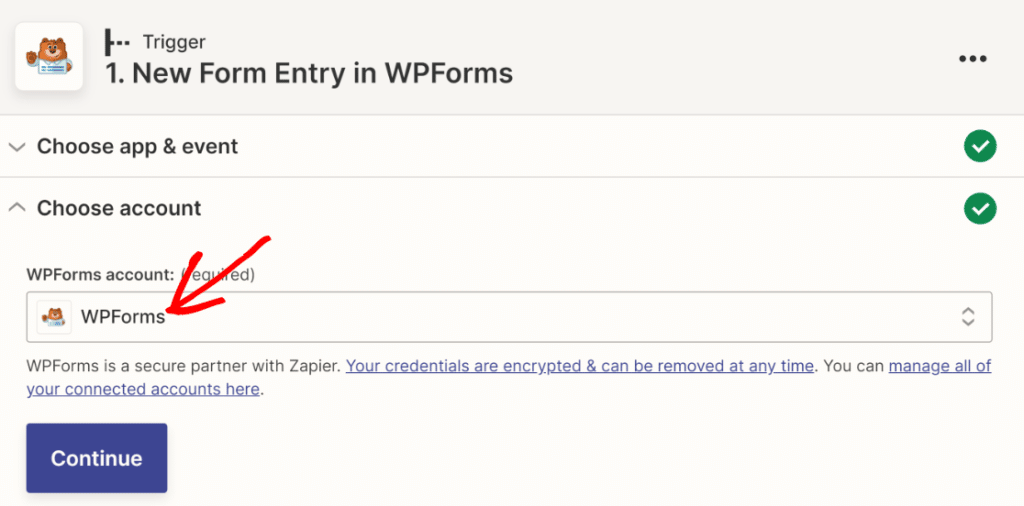Click the WPForms account field label
The image size is (1024, 506).
point(100,274)
